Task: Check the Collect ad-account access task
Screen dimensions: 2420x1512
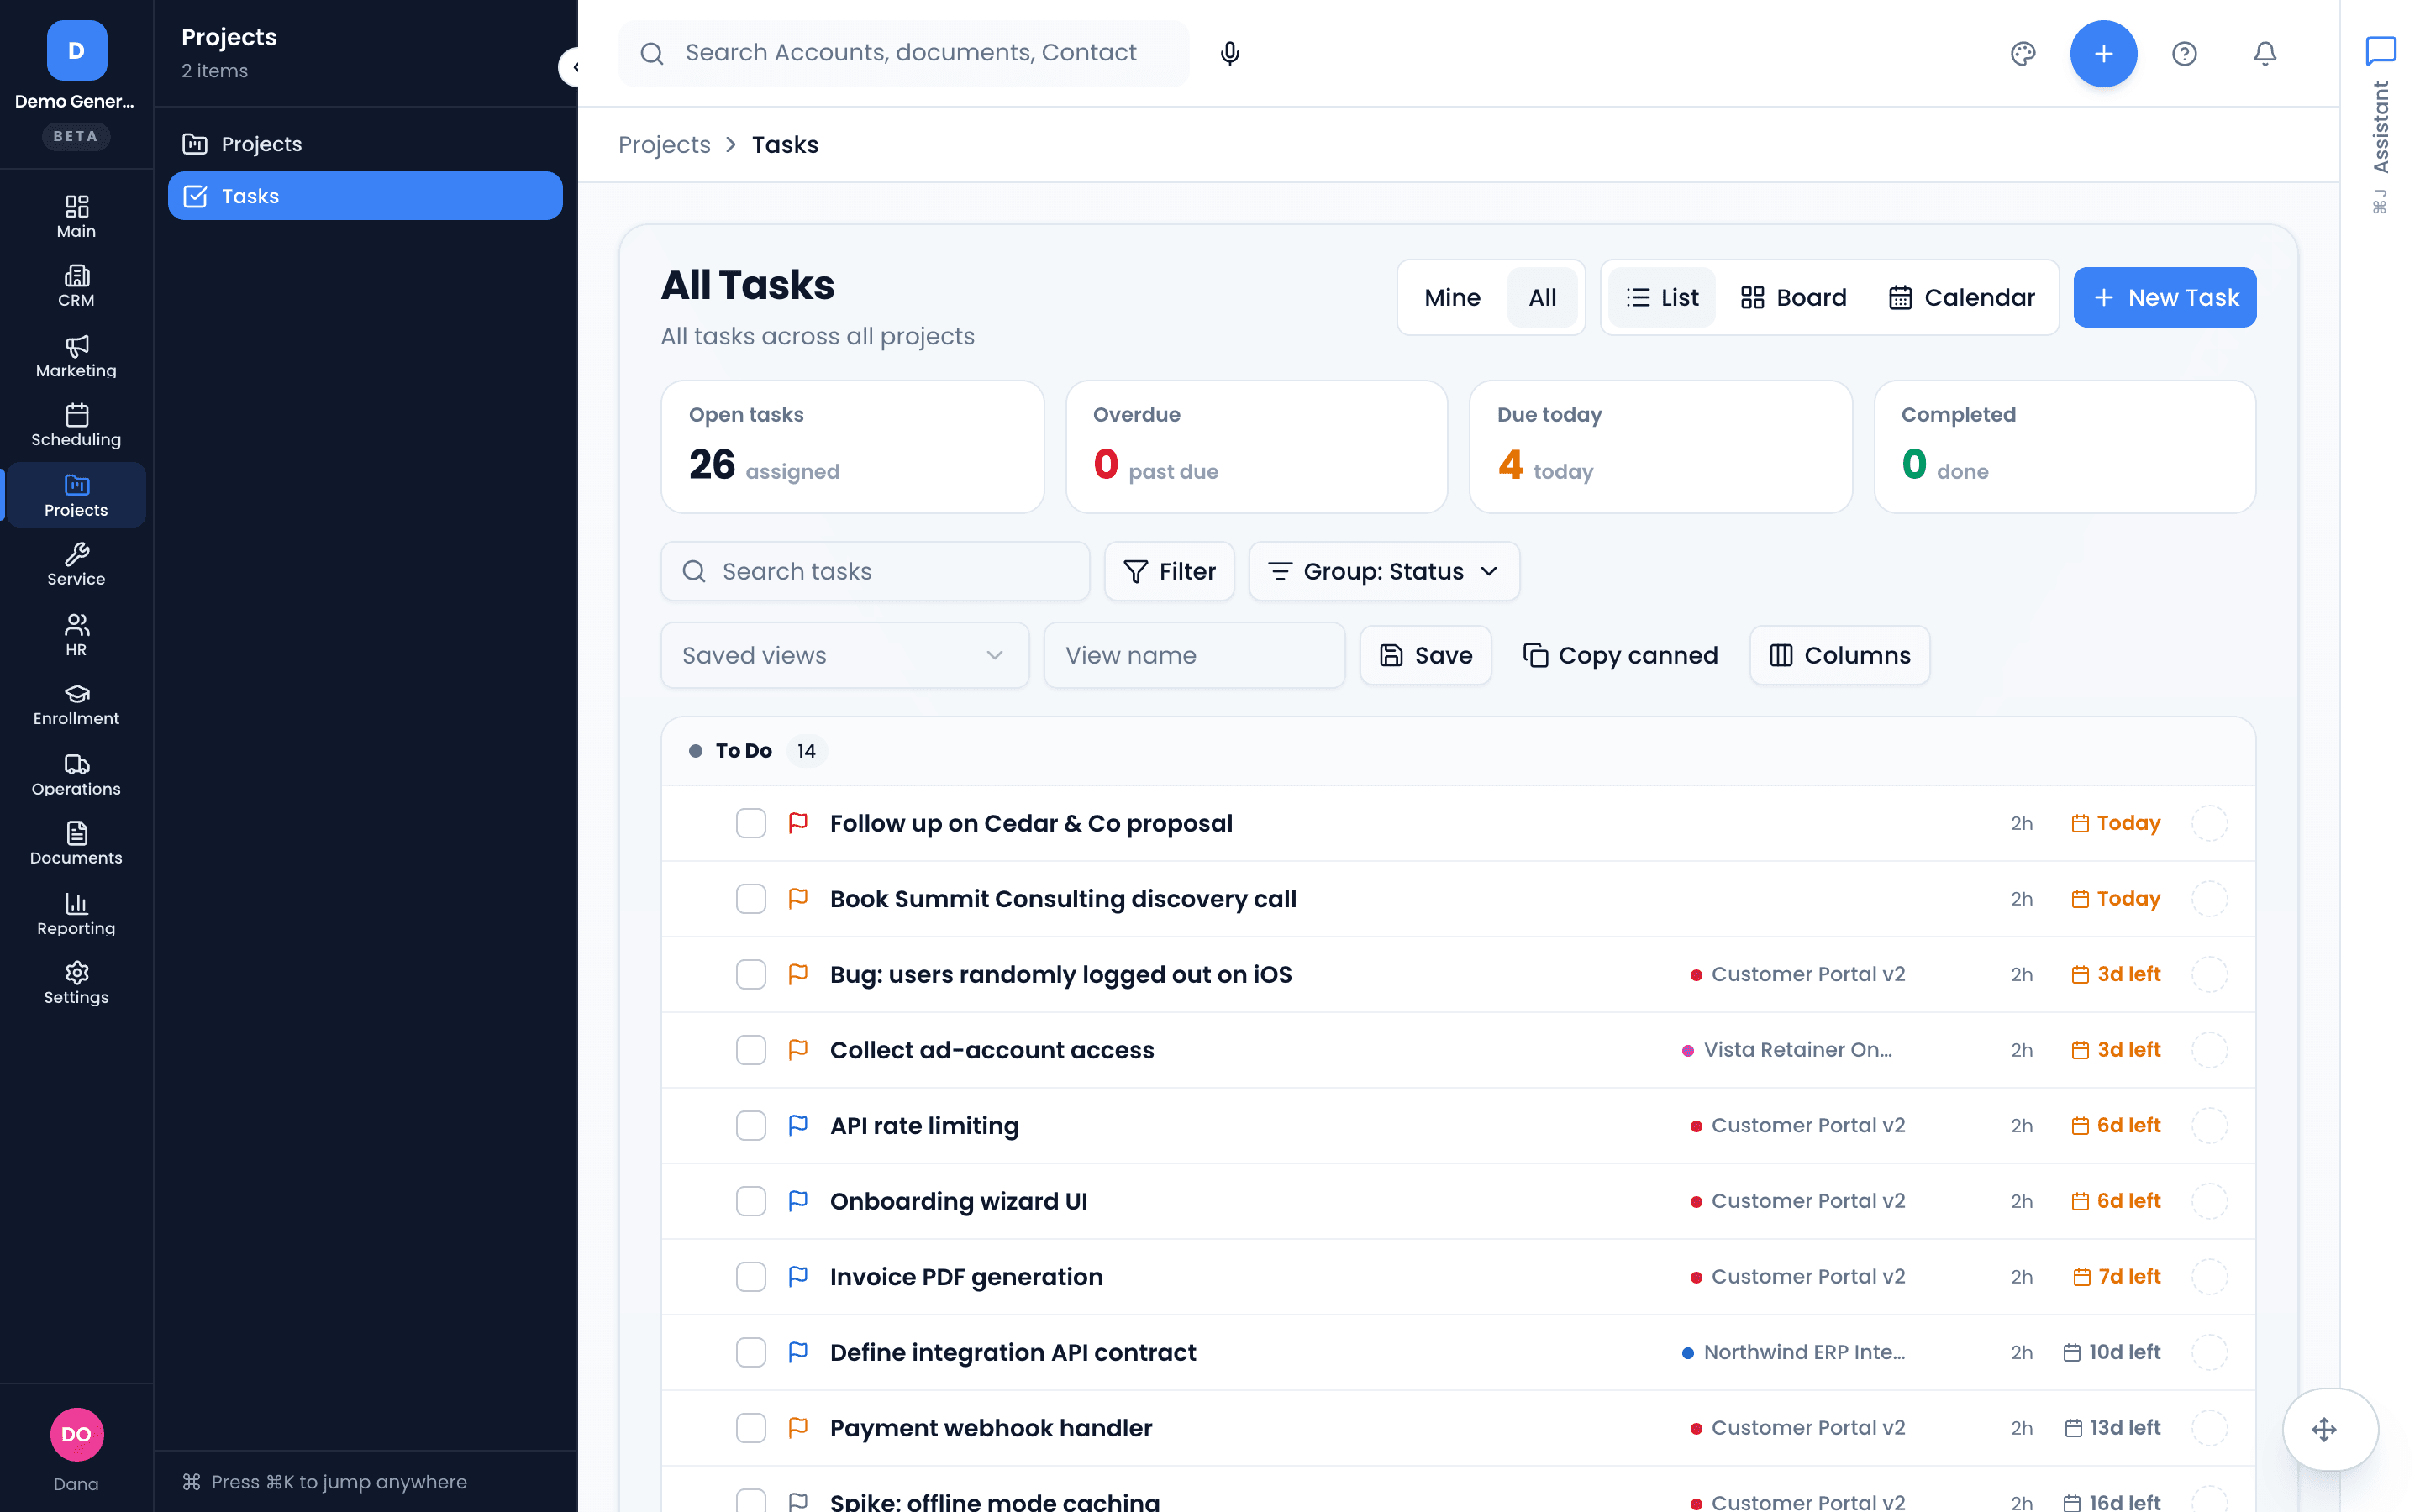Action: (x=751, y=1050)
